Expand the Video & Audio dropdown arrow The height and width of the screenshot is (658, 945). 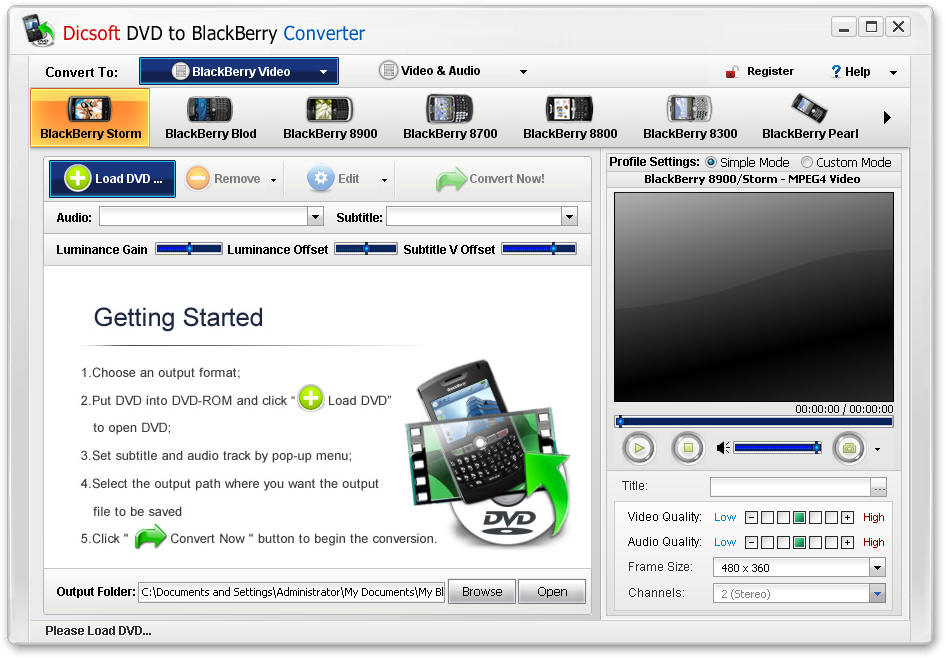523,72
